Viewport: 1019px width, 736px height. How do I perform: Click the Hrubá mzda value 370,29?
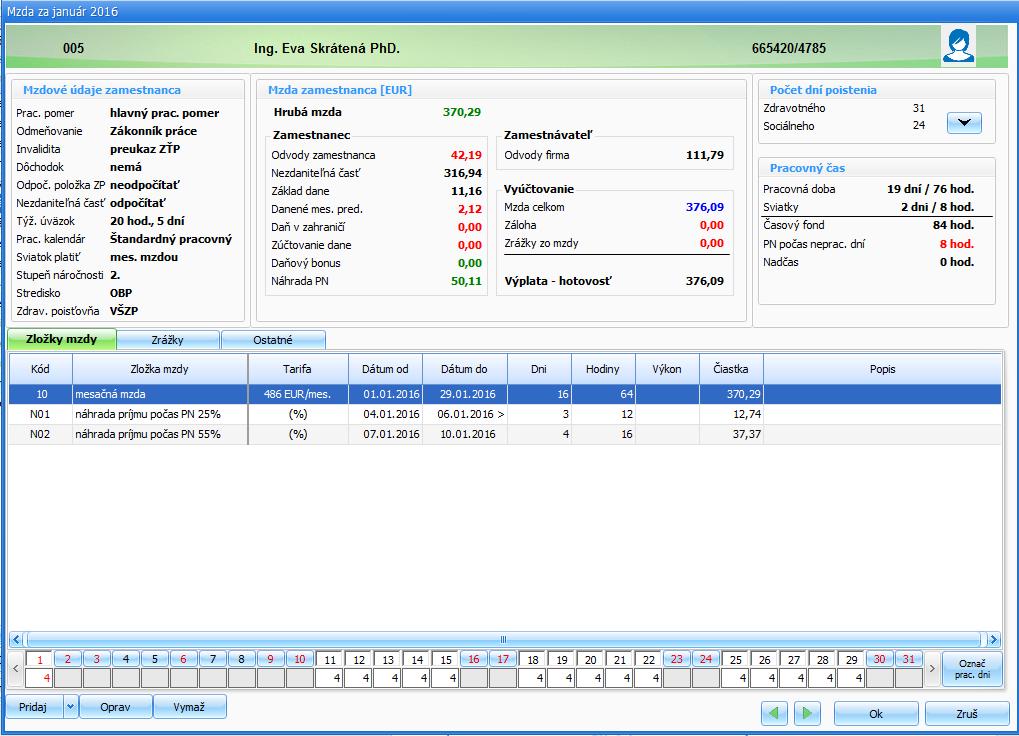461,112
